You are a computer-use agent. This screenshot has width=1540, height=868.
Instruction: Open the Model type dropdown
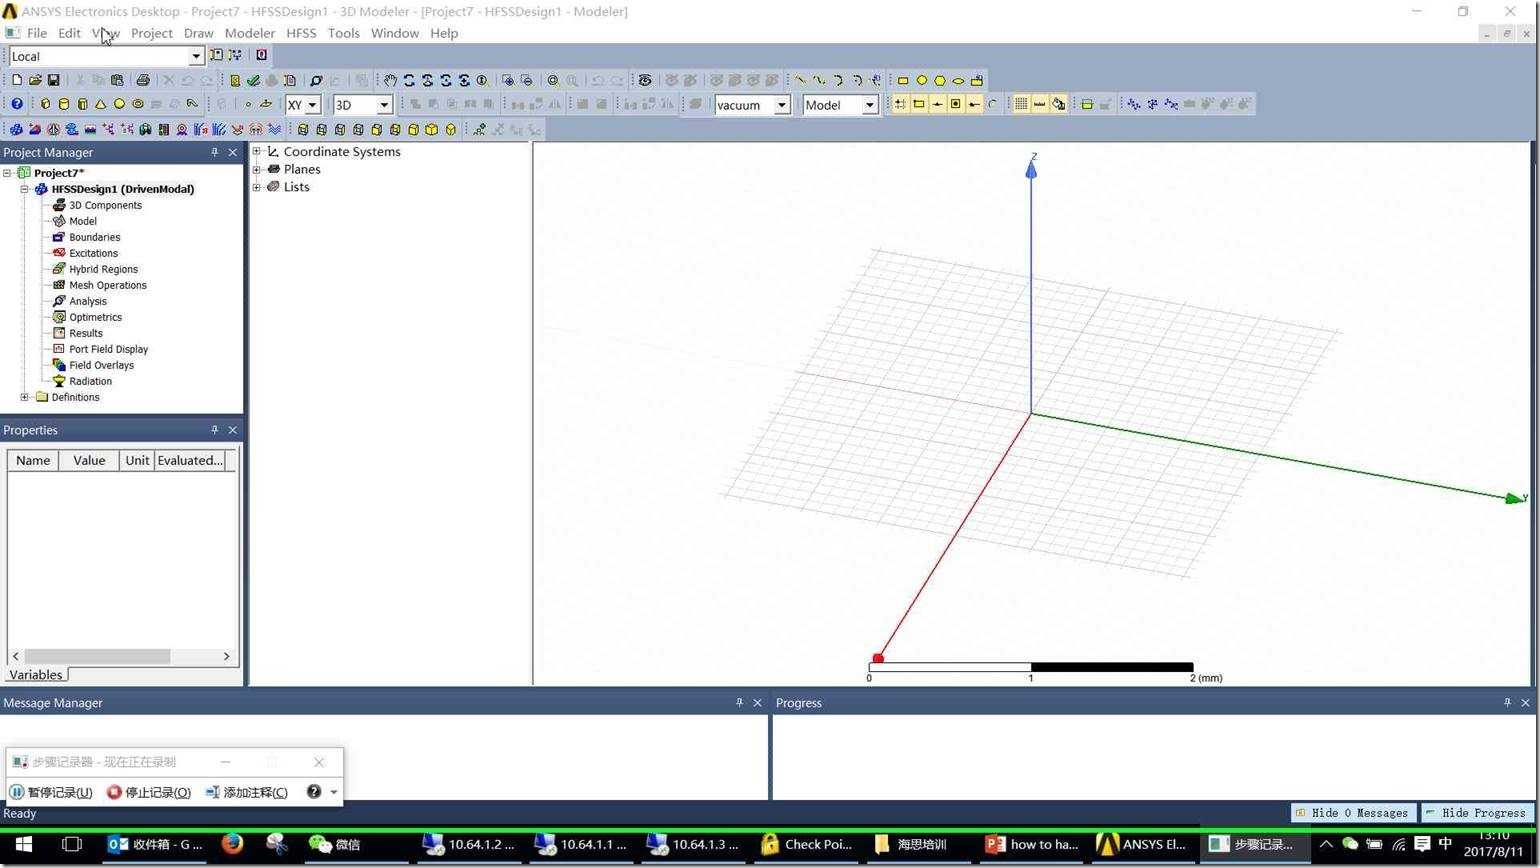(869, 105)
